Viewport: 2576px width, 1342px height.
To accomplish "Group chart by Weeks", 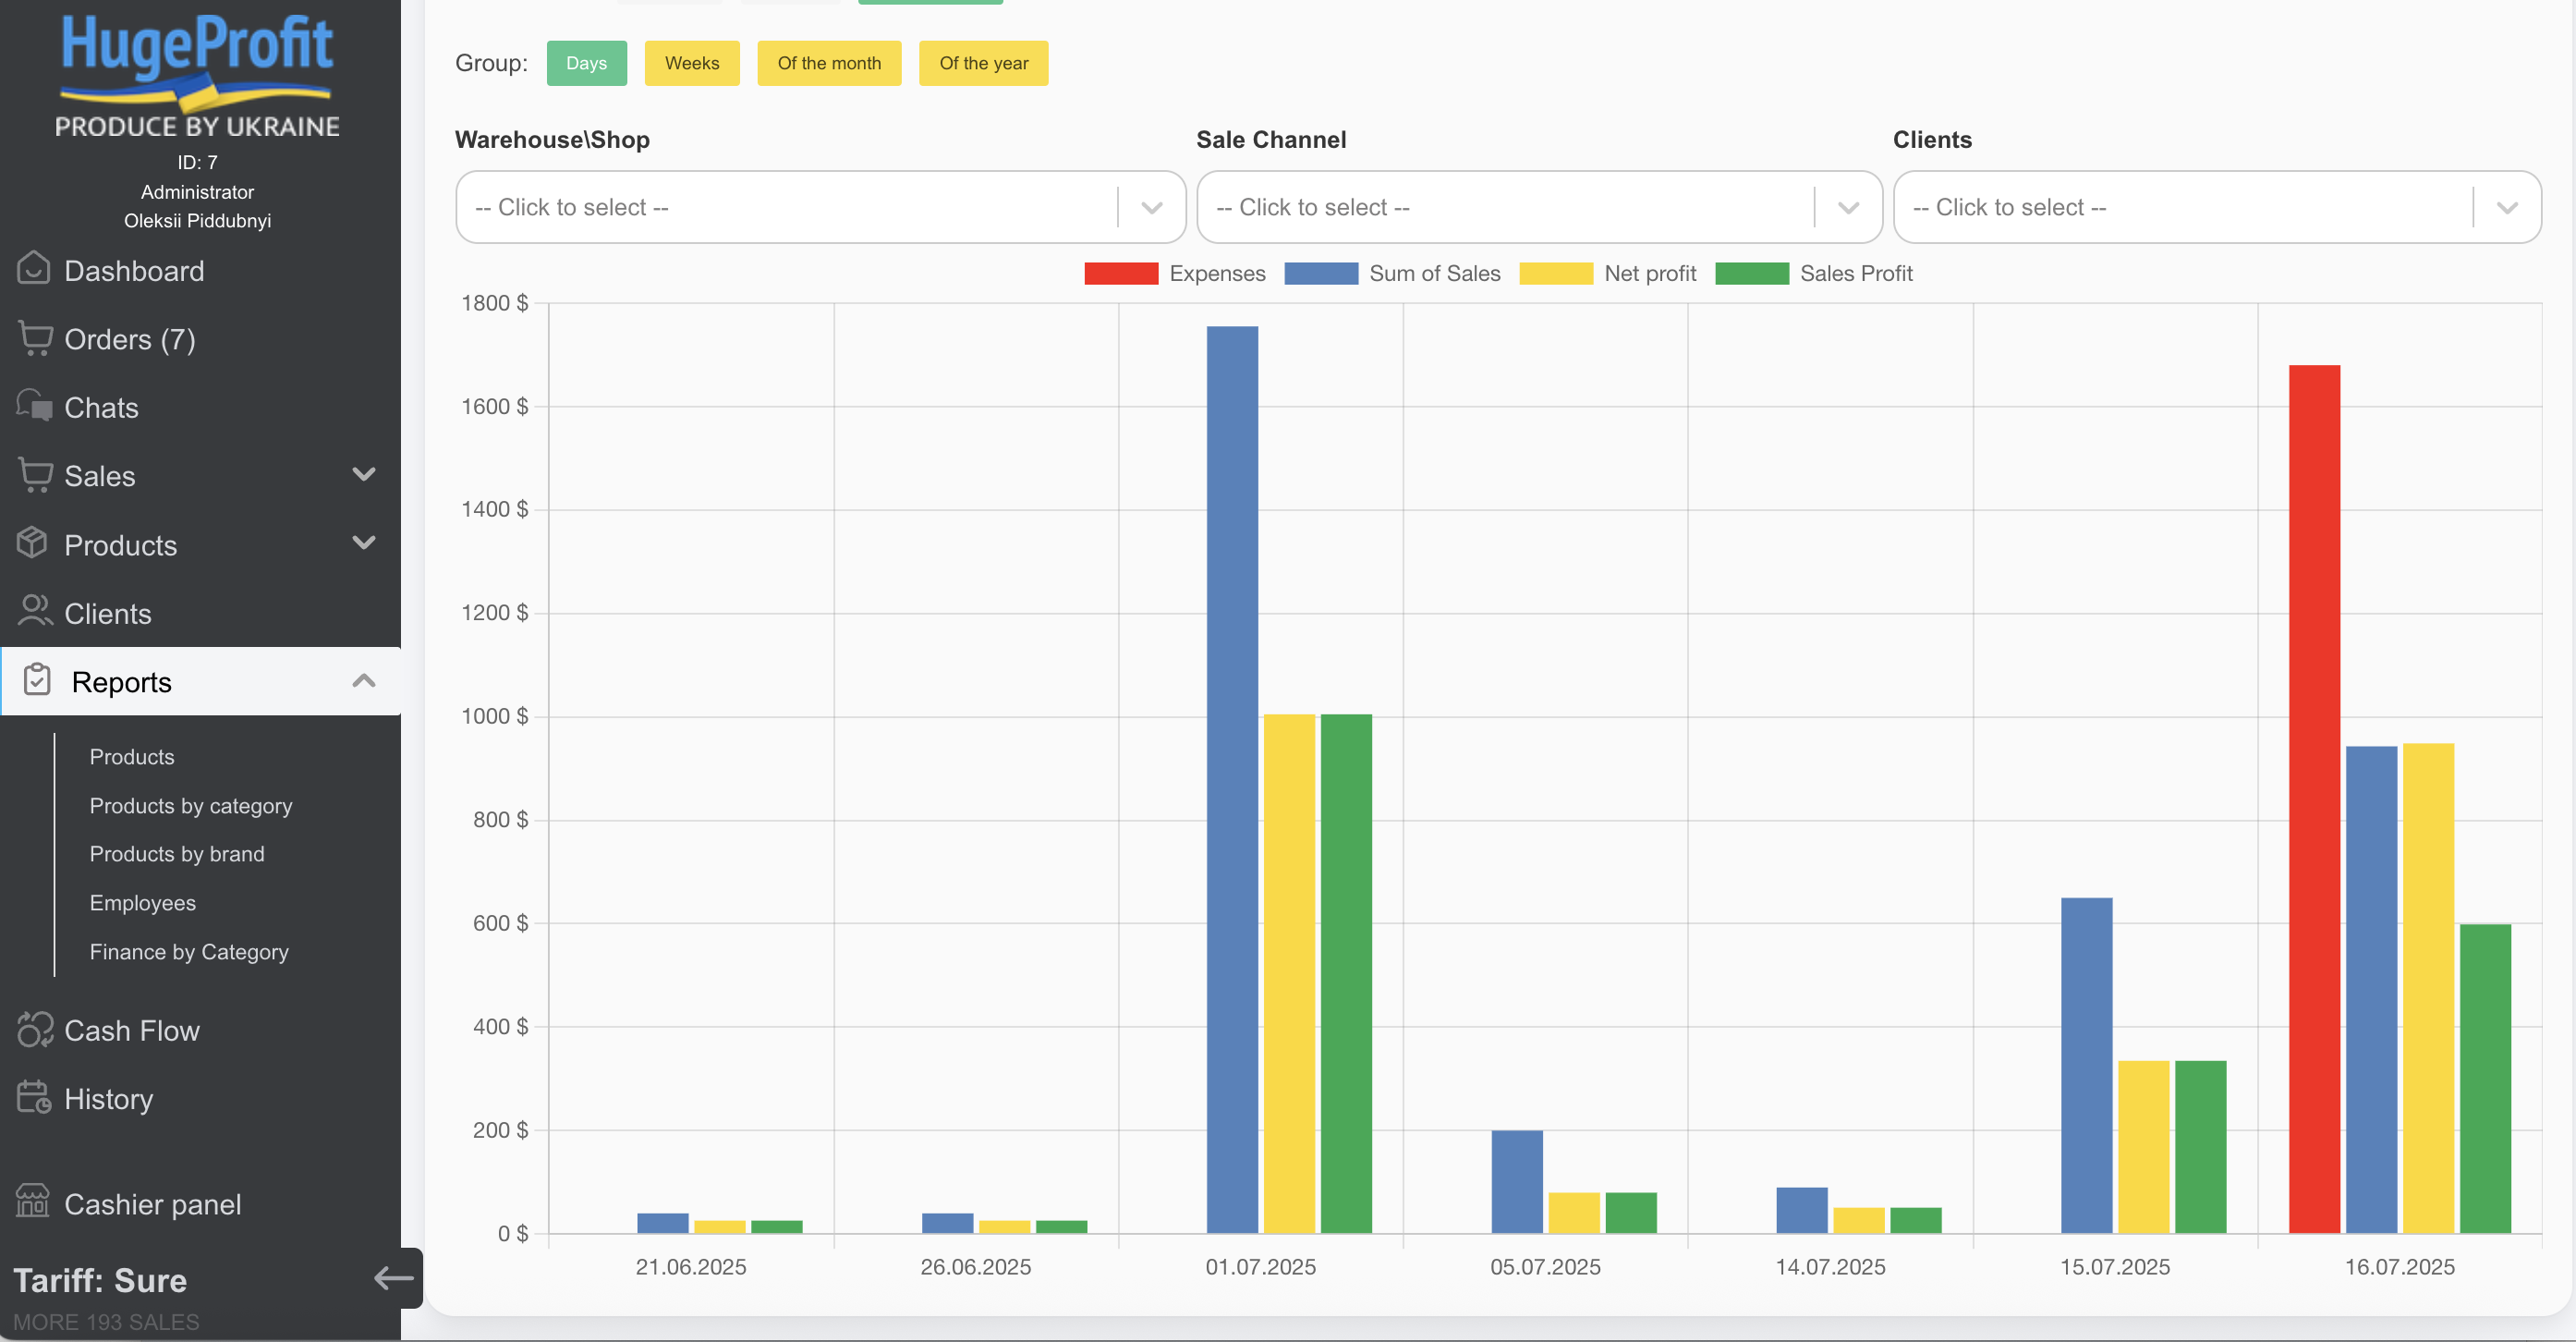I will (691, 63).
